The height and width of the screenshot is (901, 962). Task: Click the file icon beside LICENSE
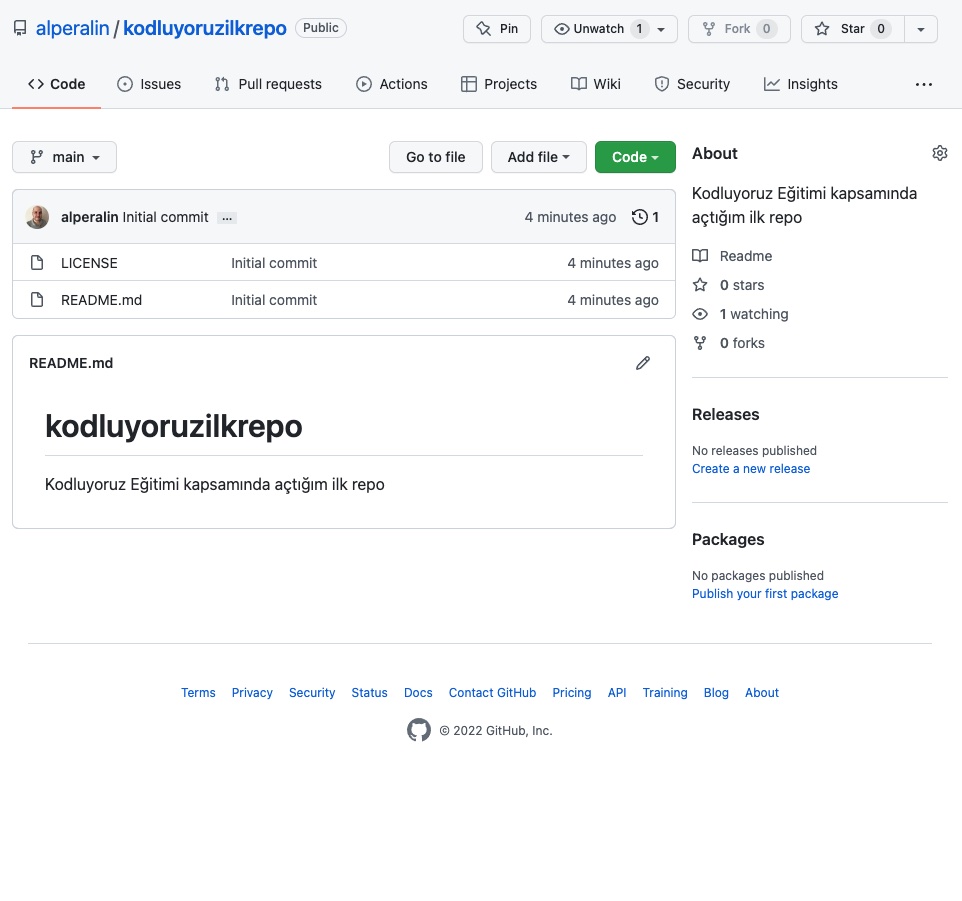pyautogui.click(x=37, y=263)
